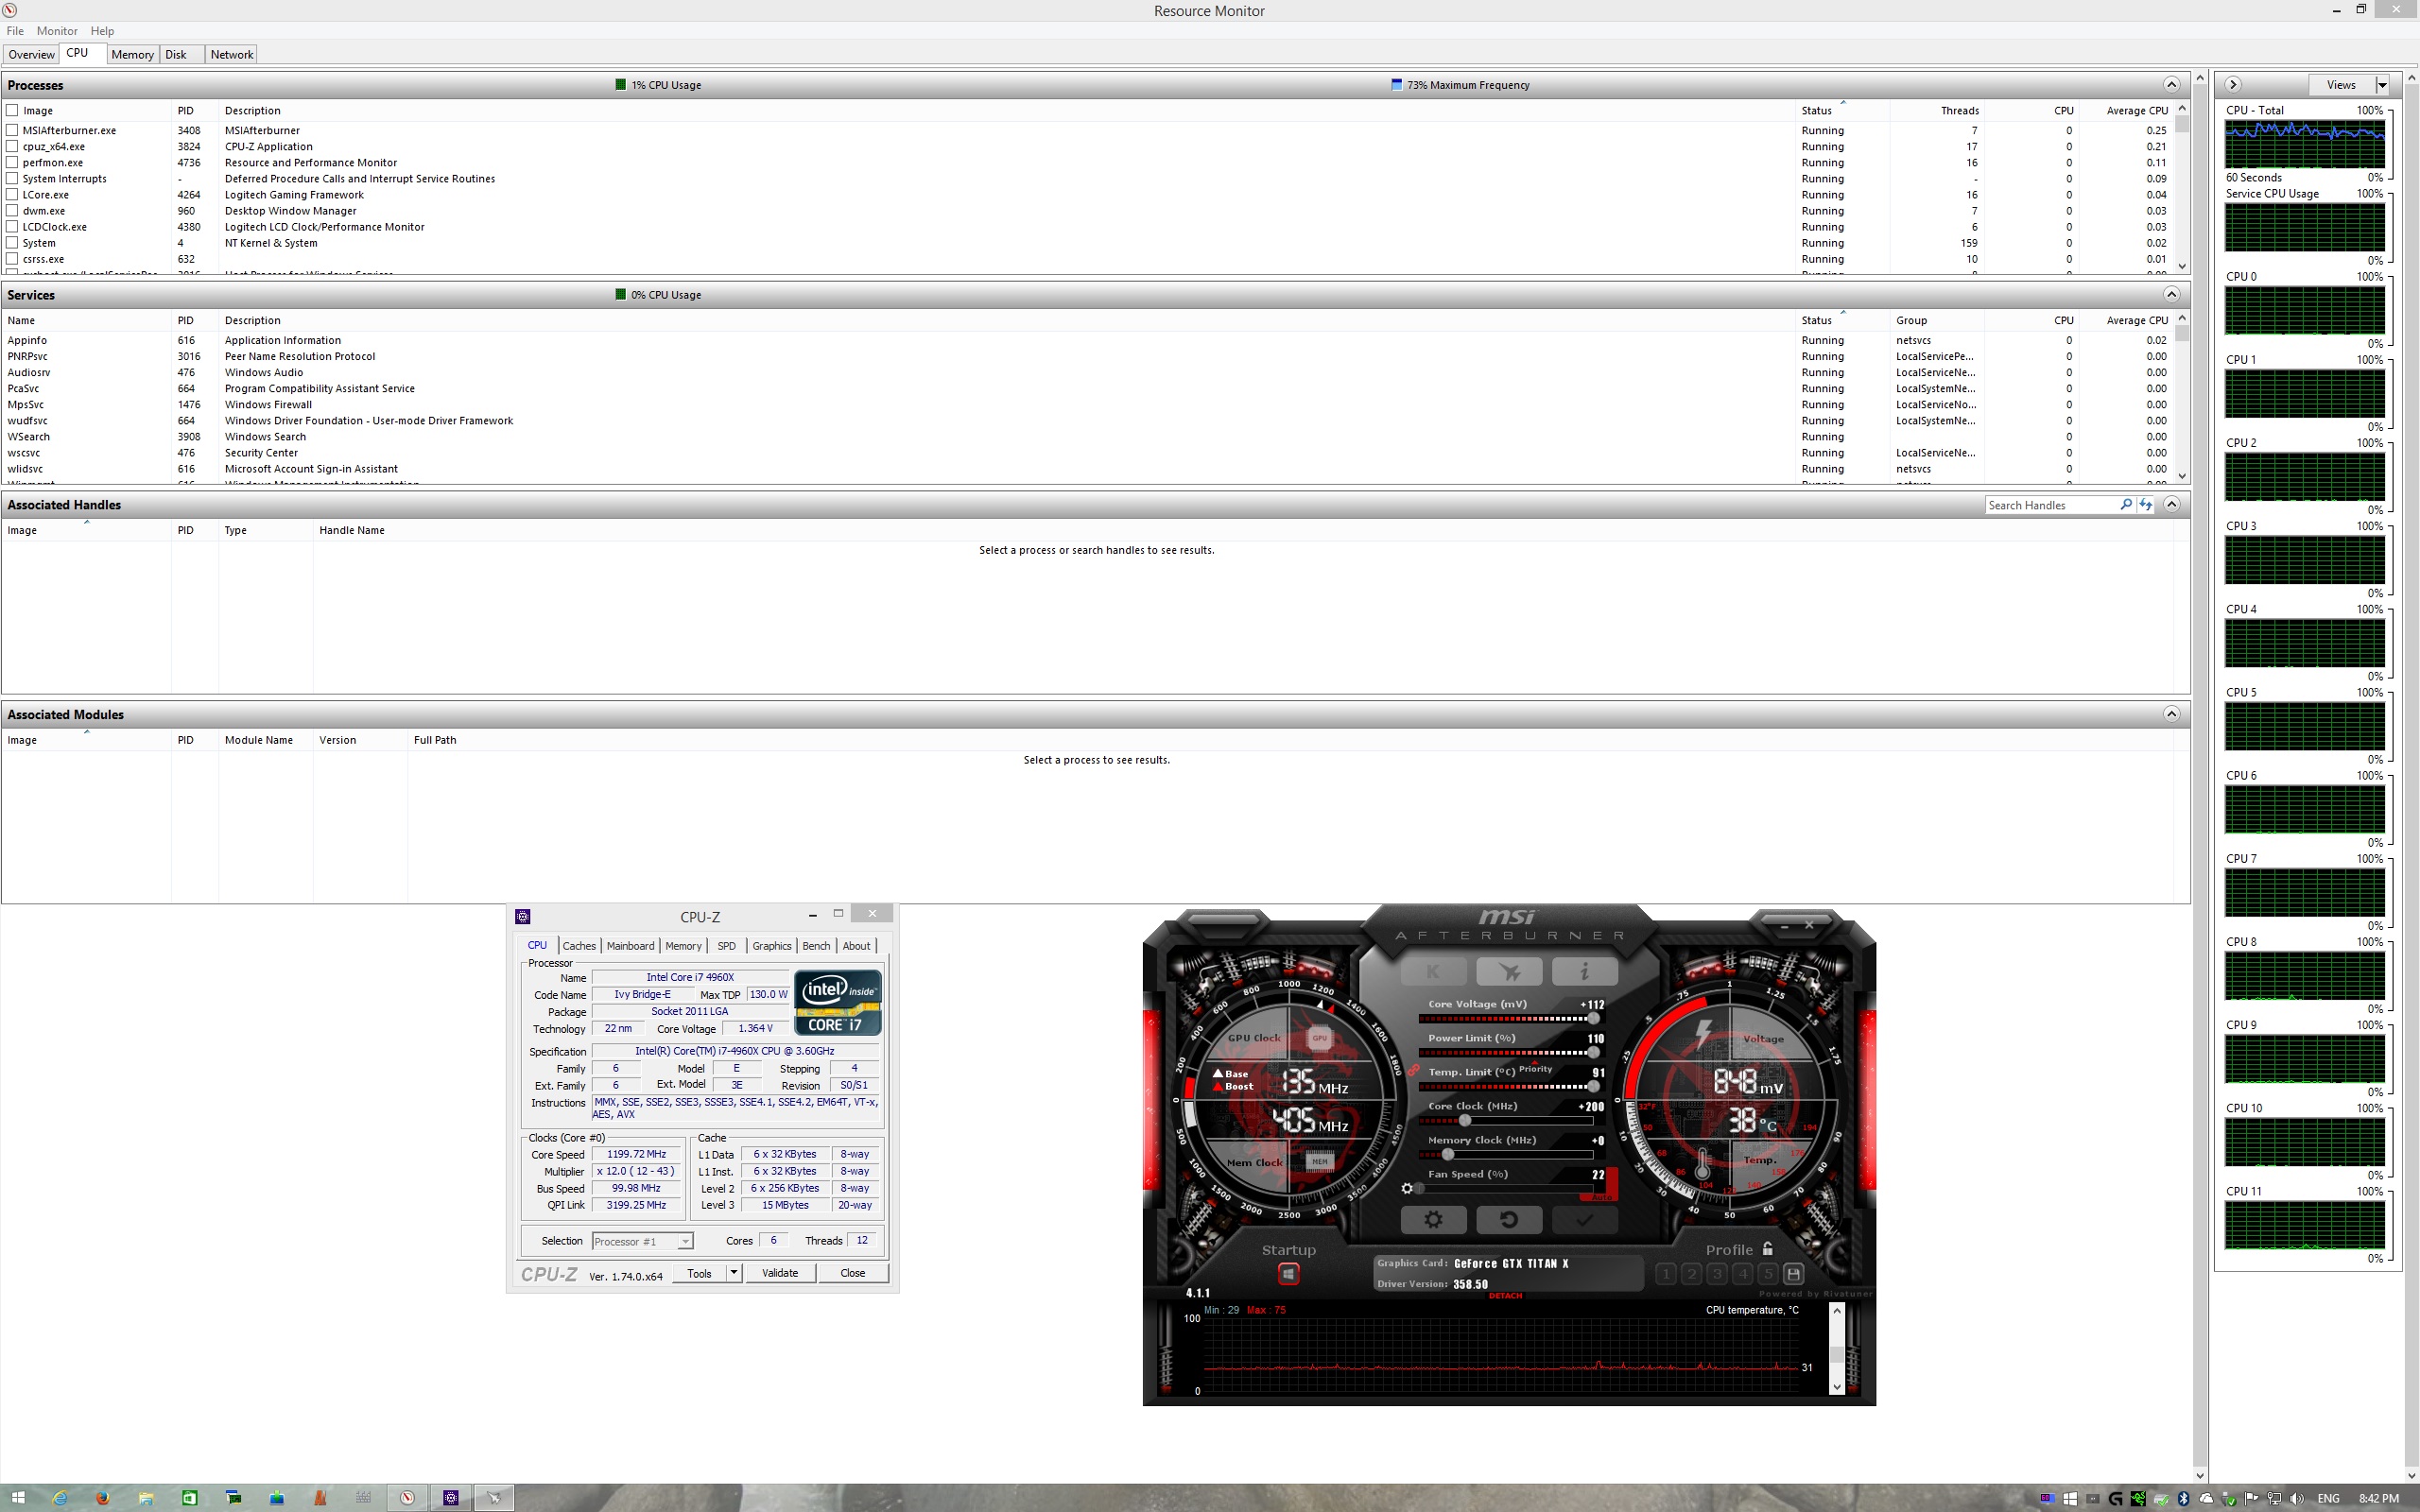Open Afterburner settings gear button
This screenshot has width=2420, height=1512.
[x=1432, y=1219]
